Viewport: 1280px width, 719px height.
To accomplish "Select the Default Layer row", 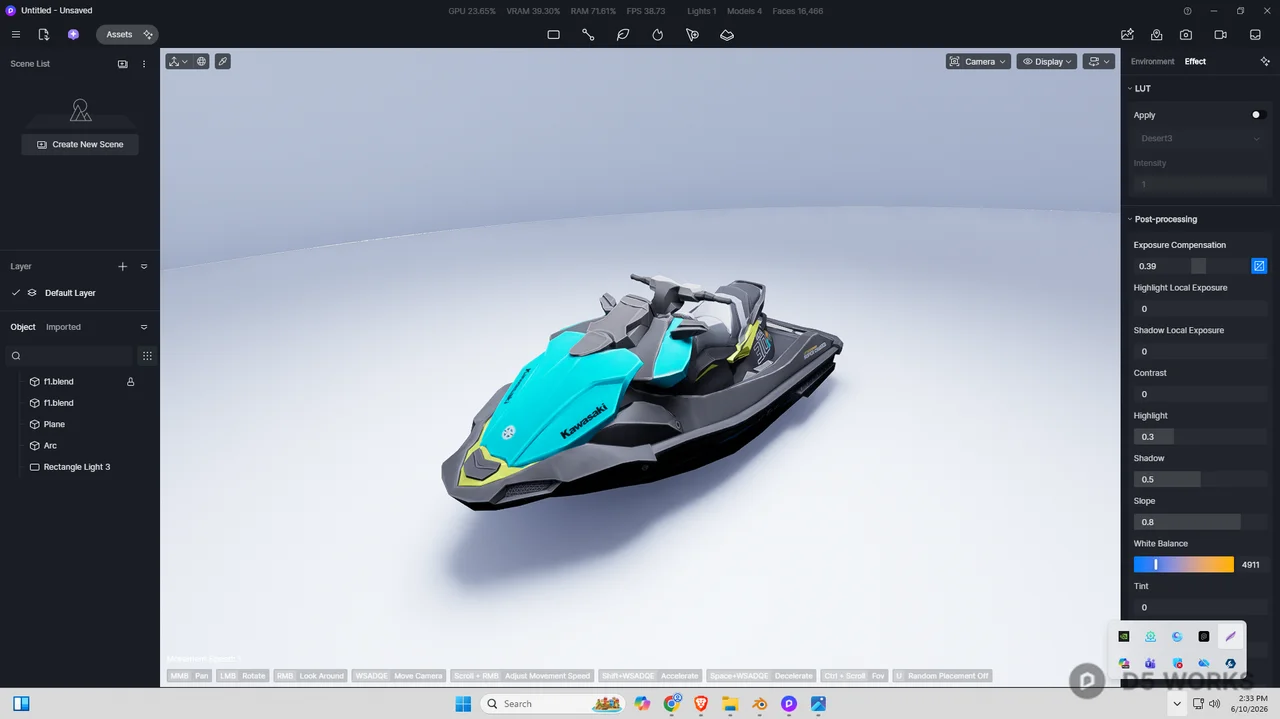I will 80,293.
